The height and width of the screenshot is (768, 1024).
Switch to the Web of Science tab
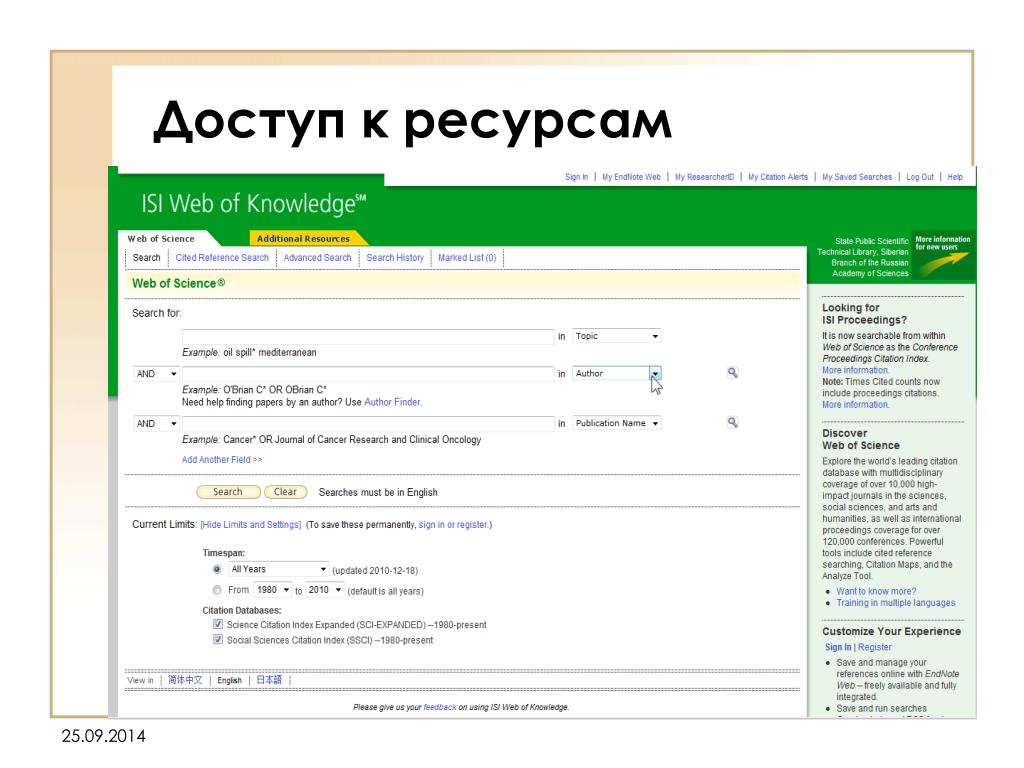(161, 239)
